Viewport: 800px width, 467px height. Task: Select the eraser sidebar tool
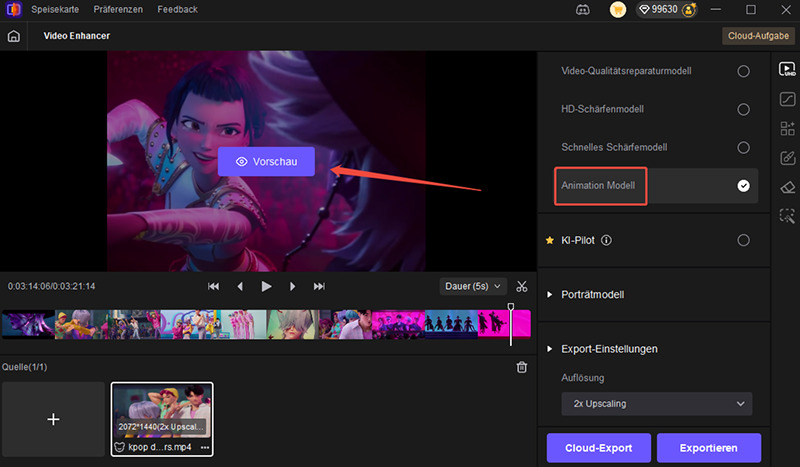click(x=787, y=187)
